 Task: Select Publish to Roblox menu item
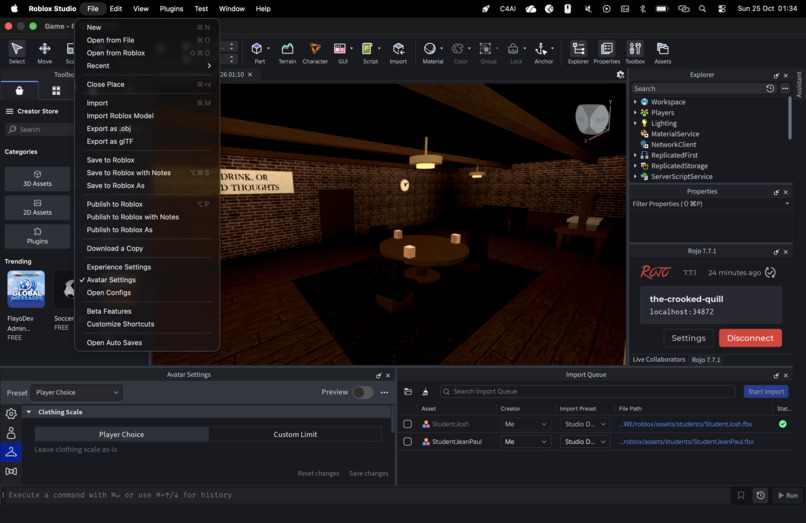click(x=146, y=204)
